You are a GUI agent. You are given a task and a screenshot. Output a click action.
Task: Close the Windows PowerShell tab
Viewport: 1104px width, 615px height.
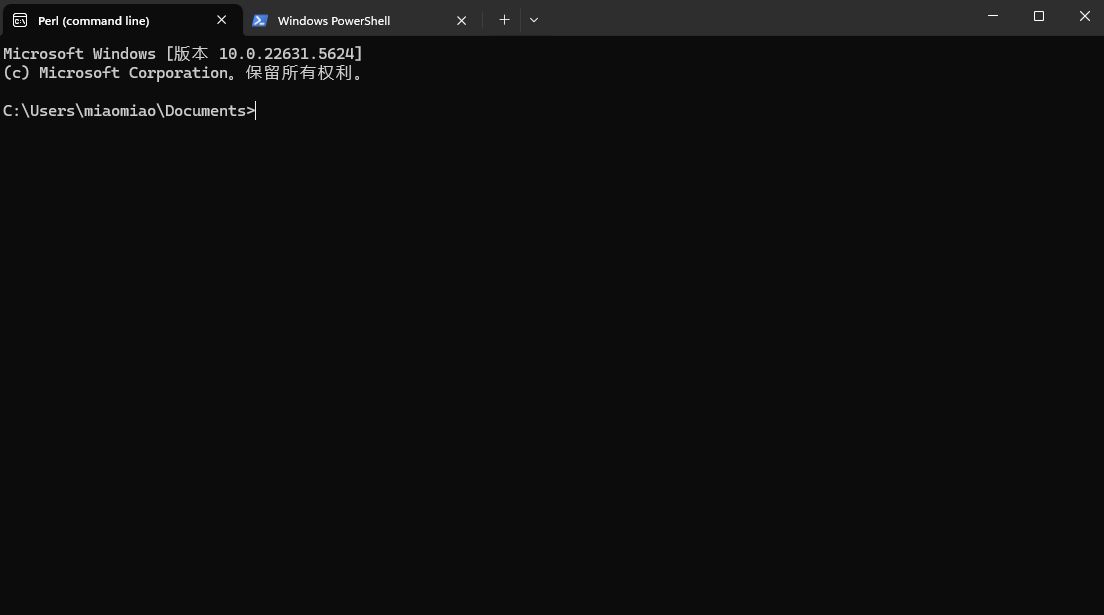[x=461, y=21]
